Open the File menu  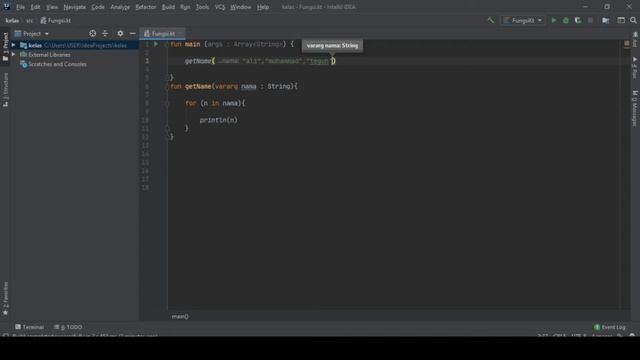20,7
